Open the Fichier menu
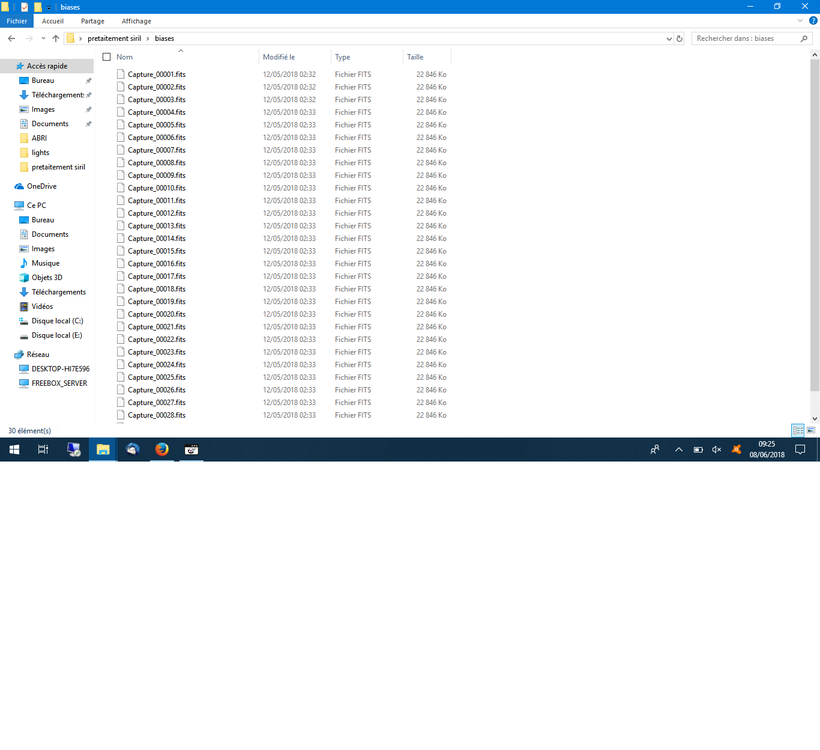Image resolution: width=820 pixels, height=750 pixels. (x=17, y=21)
